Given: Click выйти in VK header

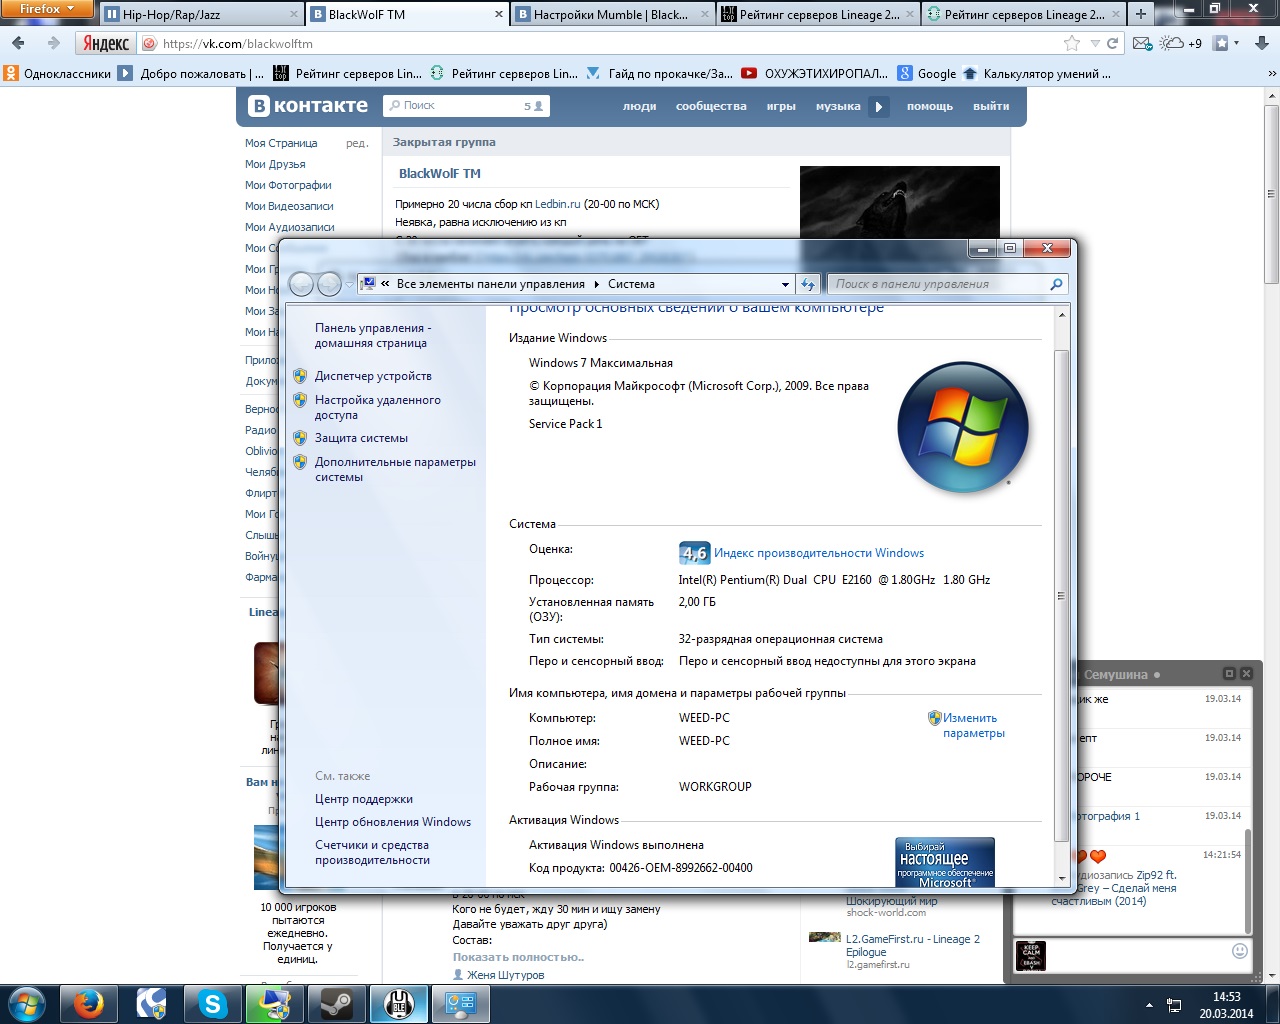Looking at the screenshot, I should (991, 106).
